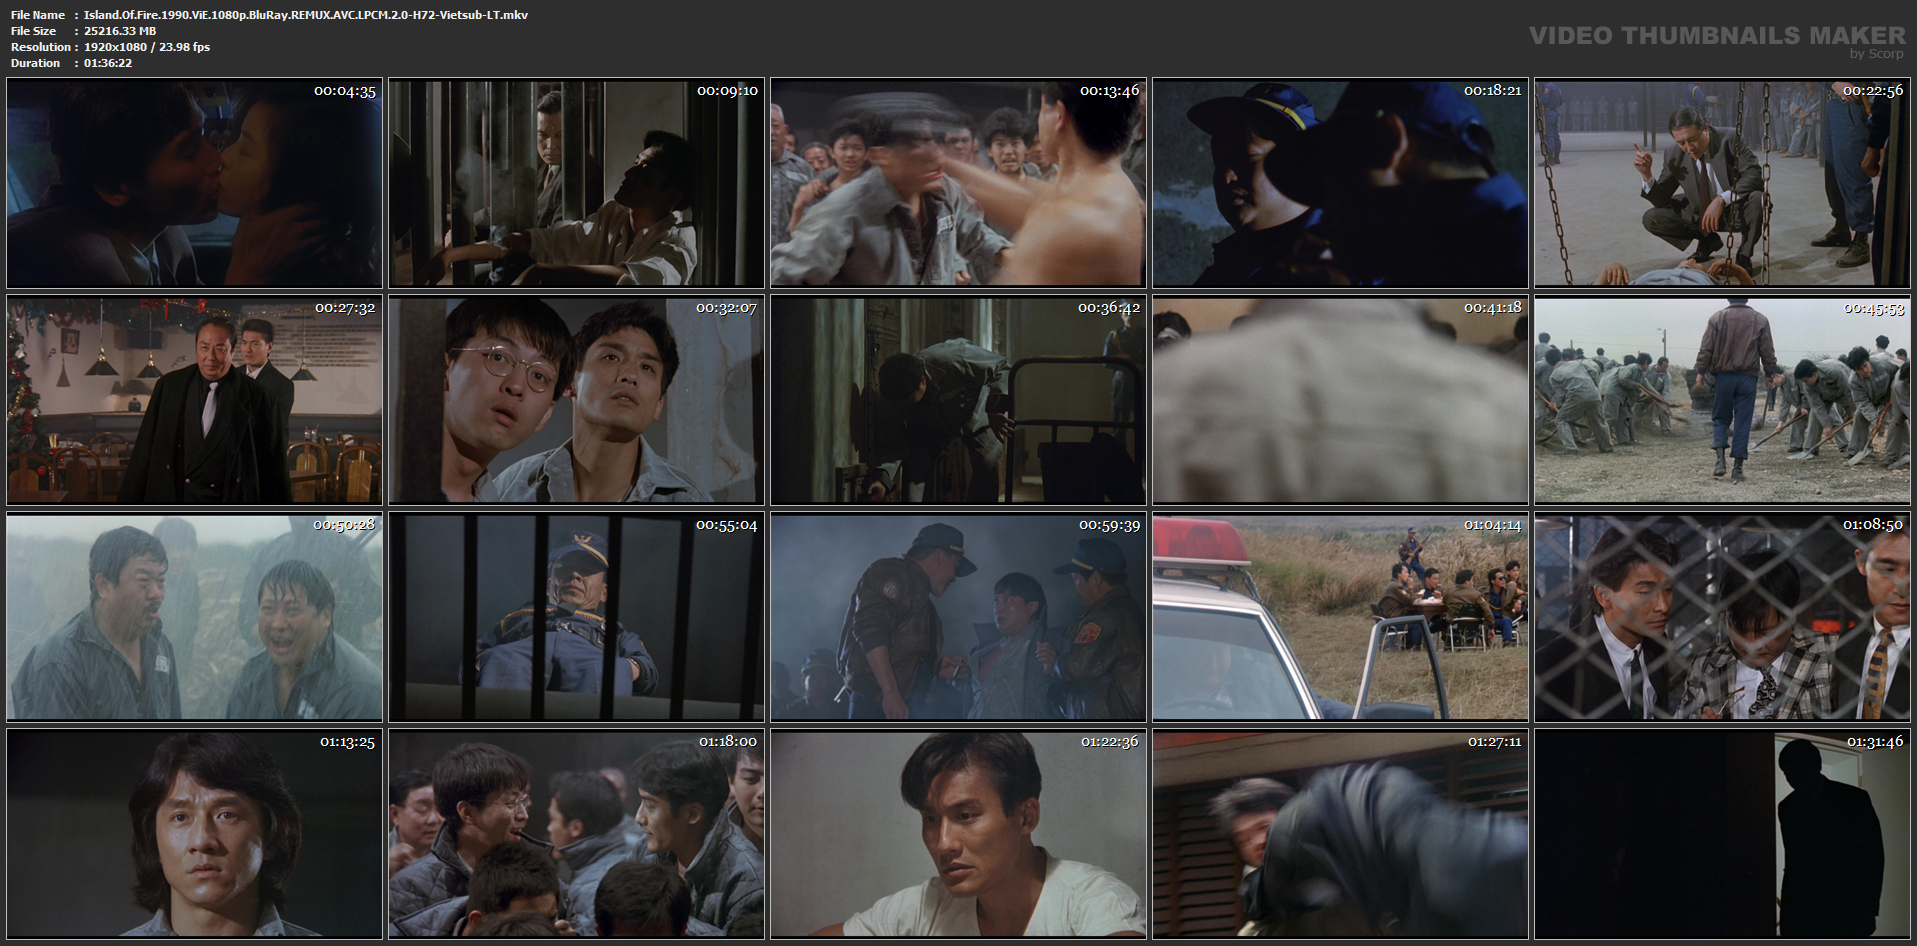
Task: Click the thumbnail marked 00:22:56
Action: pyautogui.click(x=1723, y=183)
